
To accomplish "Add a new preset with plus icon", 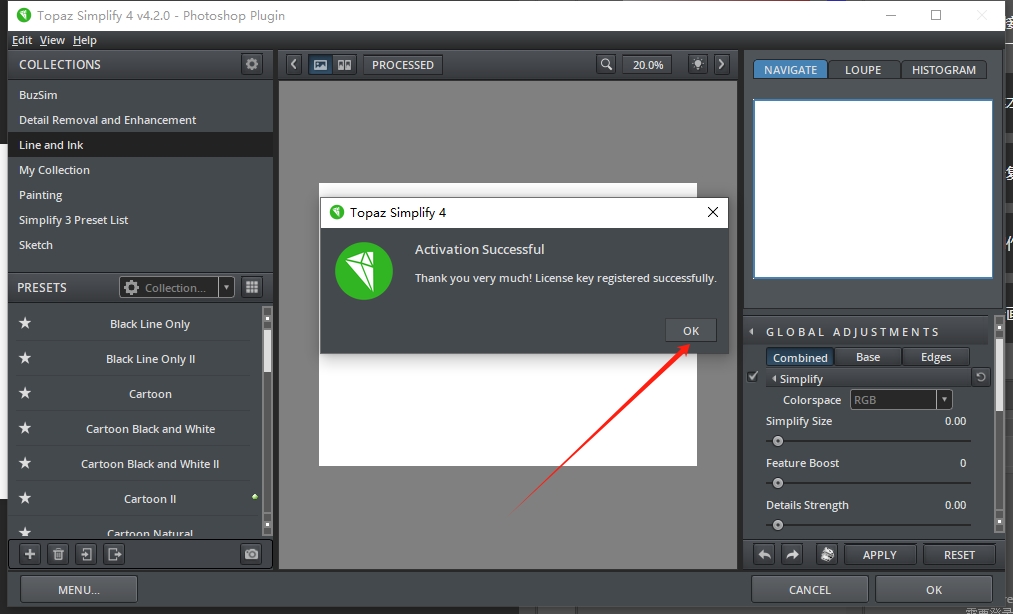I will pyautogui.click(x=30, y=554).
